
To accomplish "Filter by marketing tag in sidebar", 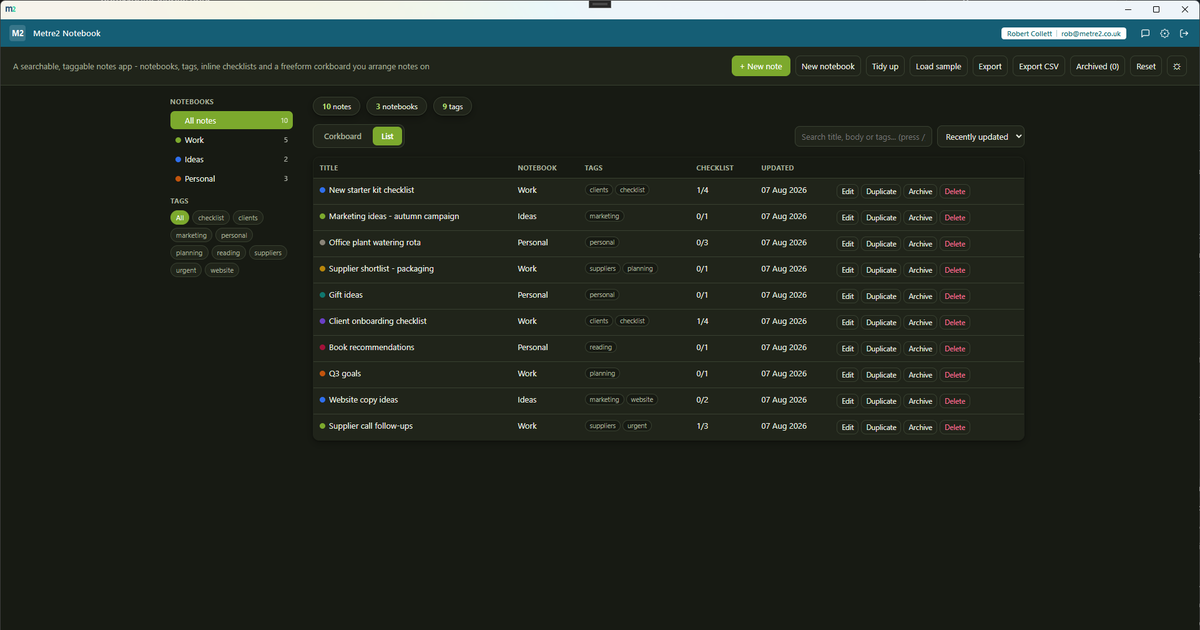I will 191,236.
